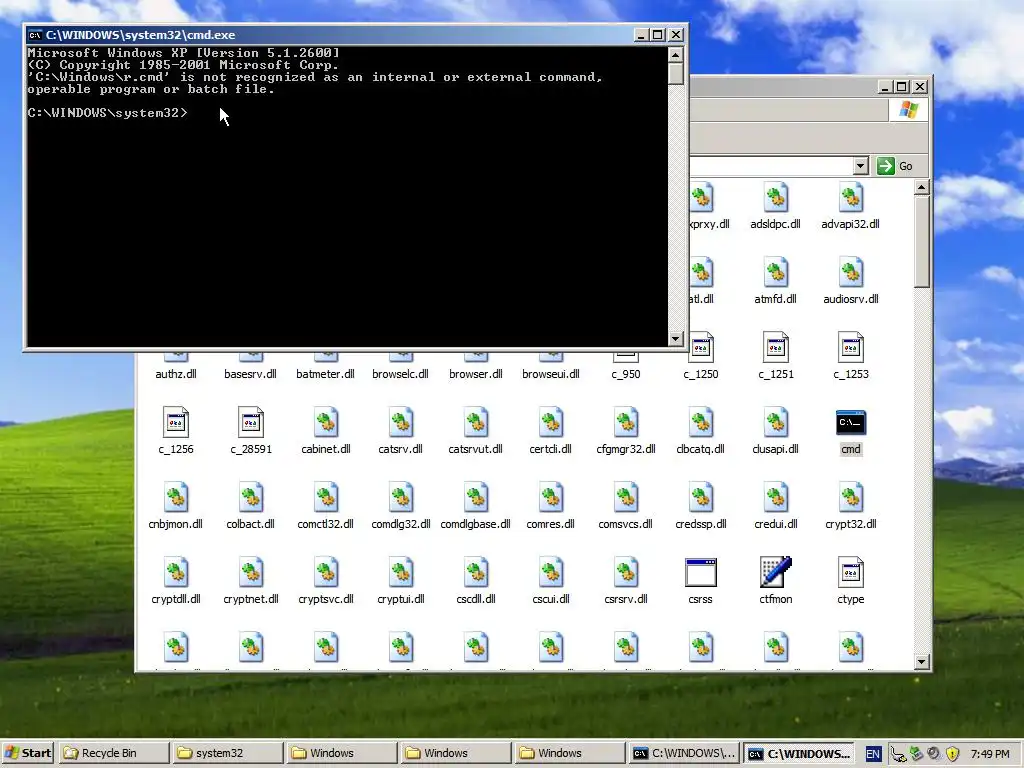
Task: Activate the inactive C:\WINDOWS cmd taskbar button
Action: click(x=684, y=753)
